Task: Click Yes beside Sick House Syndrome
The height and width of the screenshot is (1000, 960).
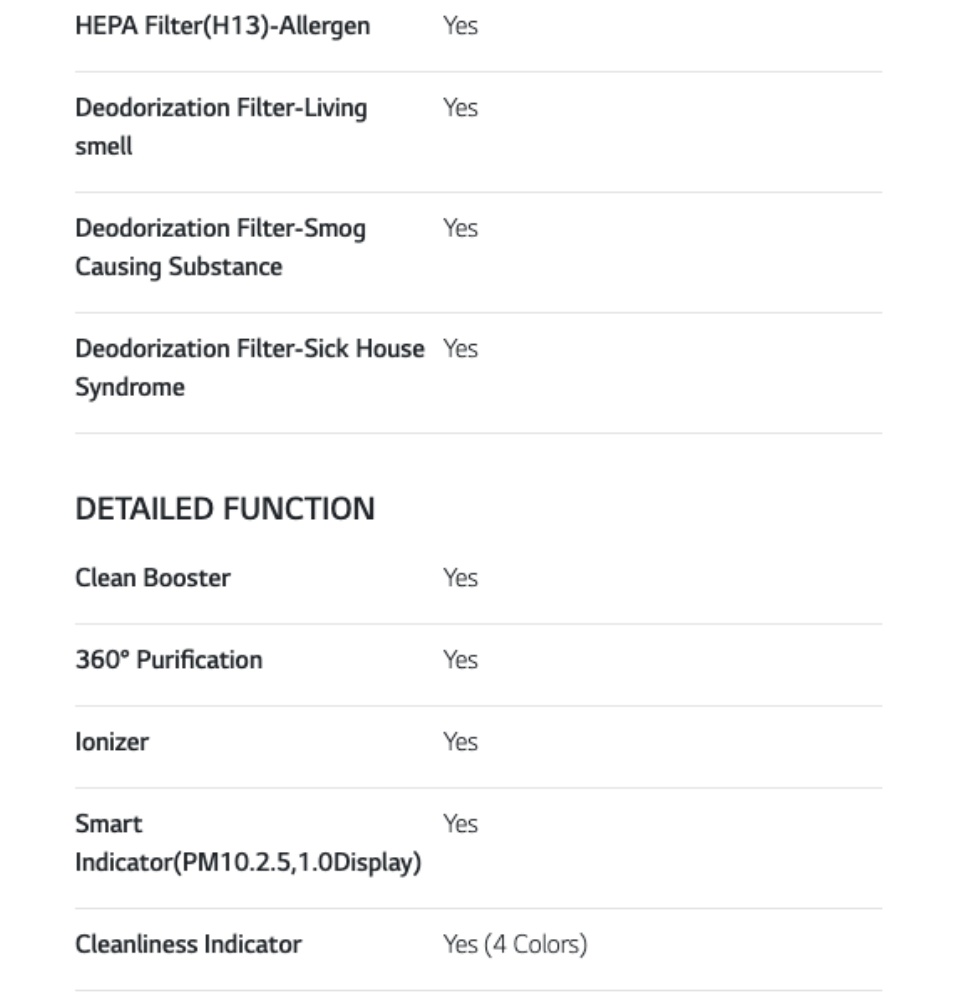Action: point(460,349)
